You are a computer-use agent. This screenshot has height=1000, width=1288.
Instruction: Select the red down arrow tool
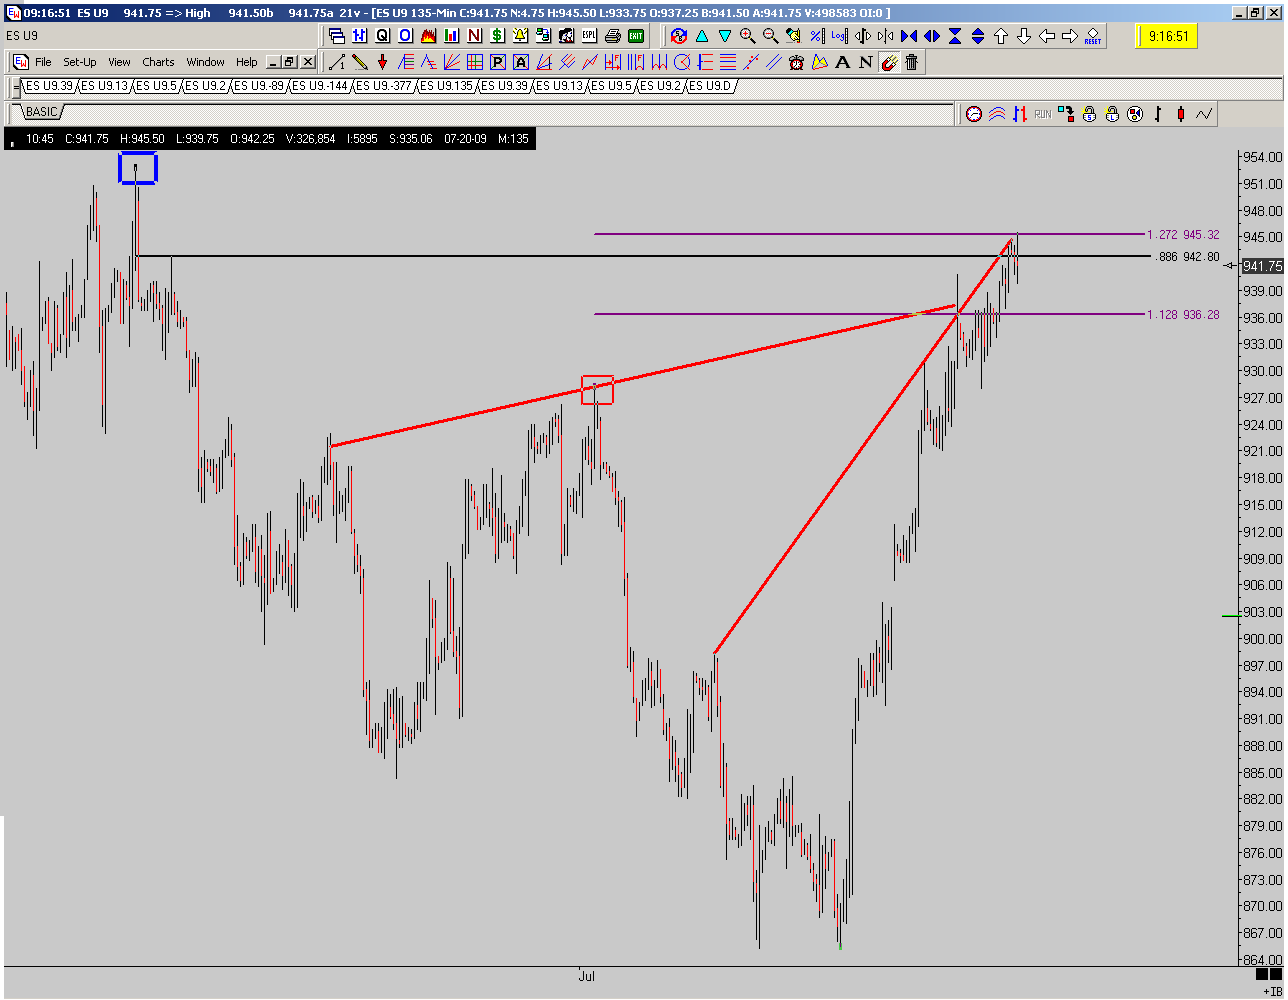pyautogui.click(x=382, y=62)
